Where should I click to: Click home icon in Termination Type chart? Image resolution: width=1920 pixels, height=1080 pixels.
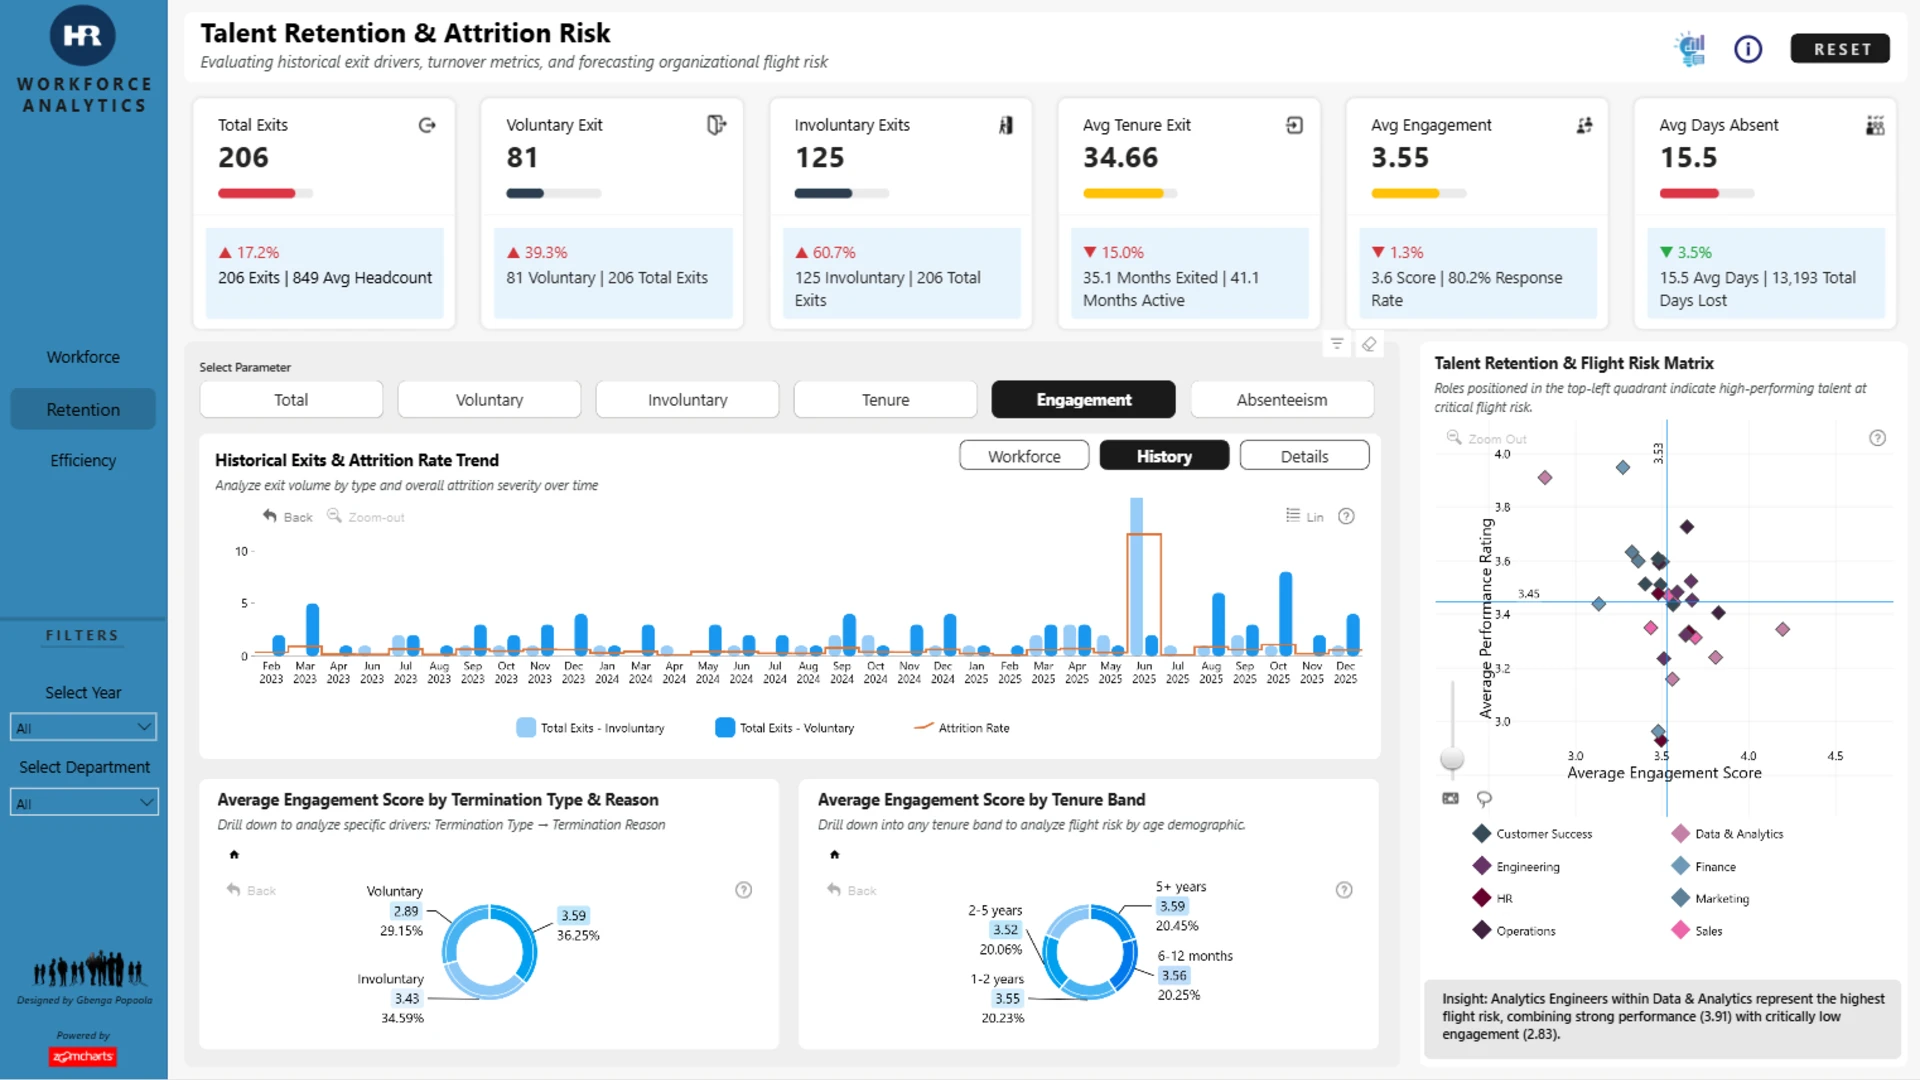[234, 855]
